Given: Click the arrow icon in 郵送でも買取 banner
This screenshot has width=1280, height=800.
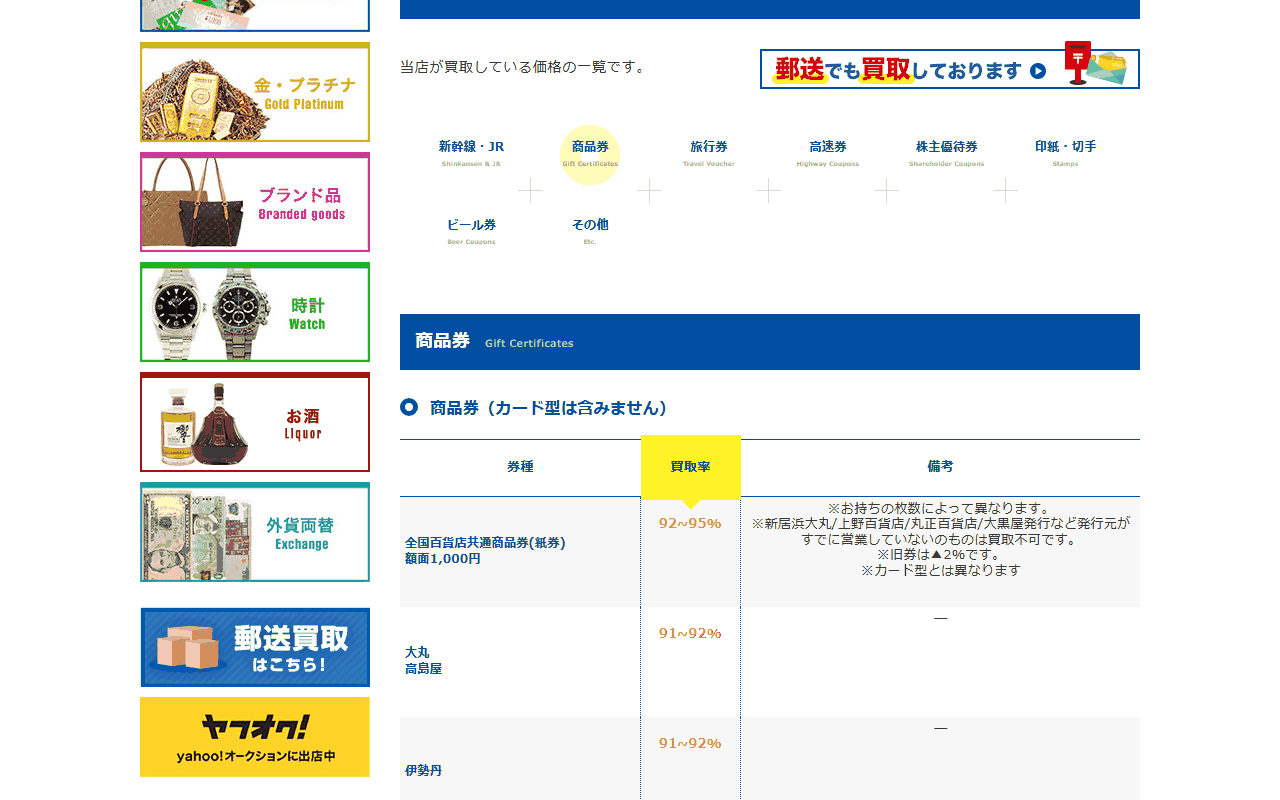Looking at the screenshot, I should point(1038,71).
